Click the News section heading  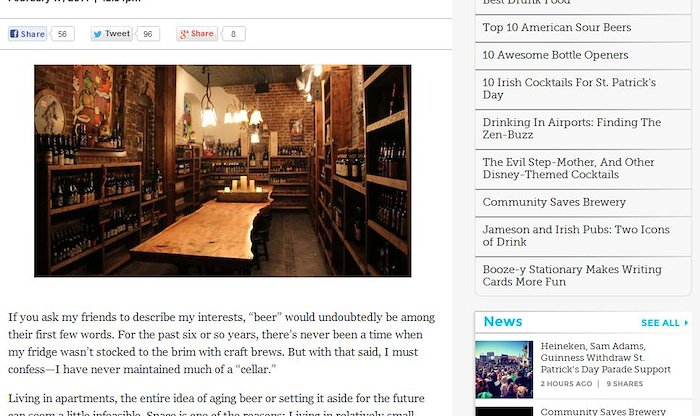pos(503,322)
